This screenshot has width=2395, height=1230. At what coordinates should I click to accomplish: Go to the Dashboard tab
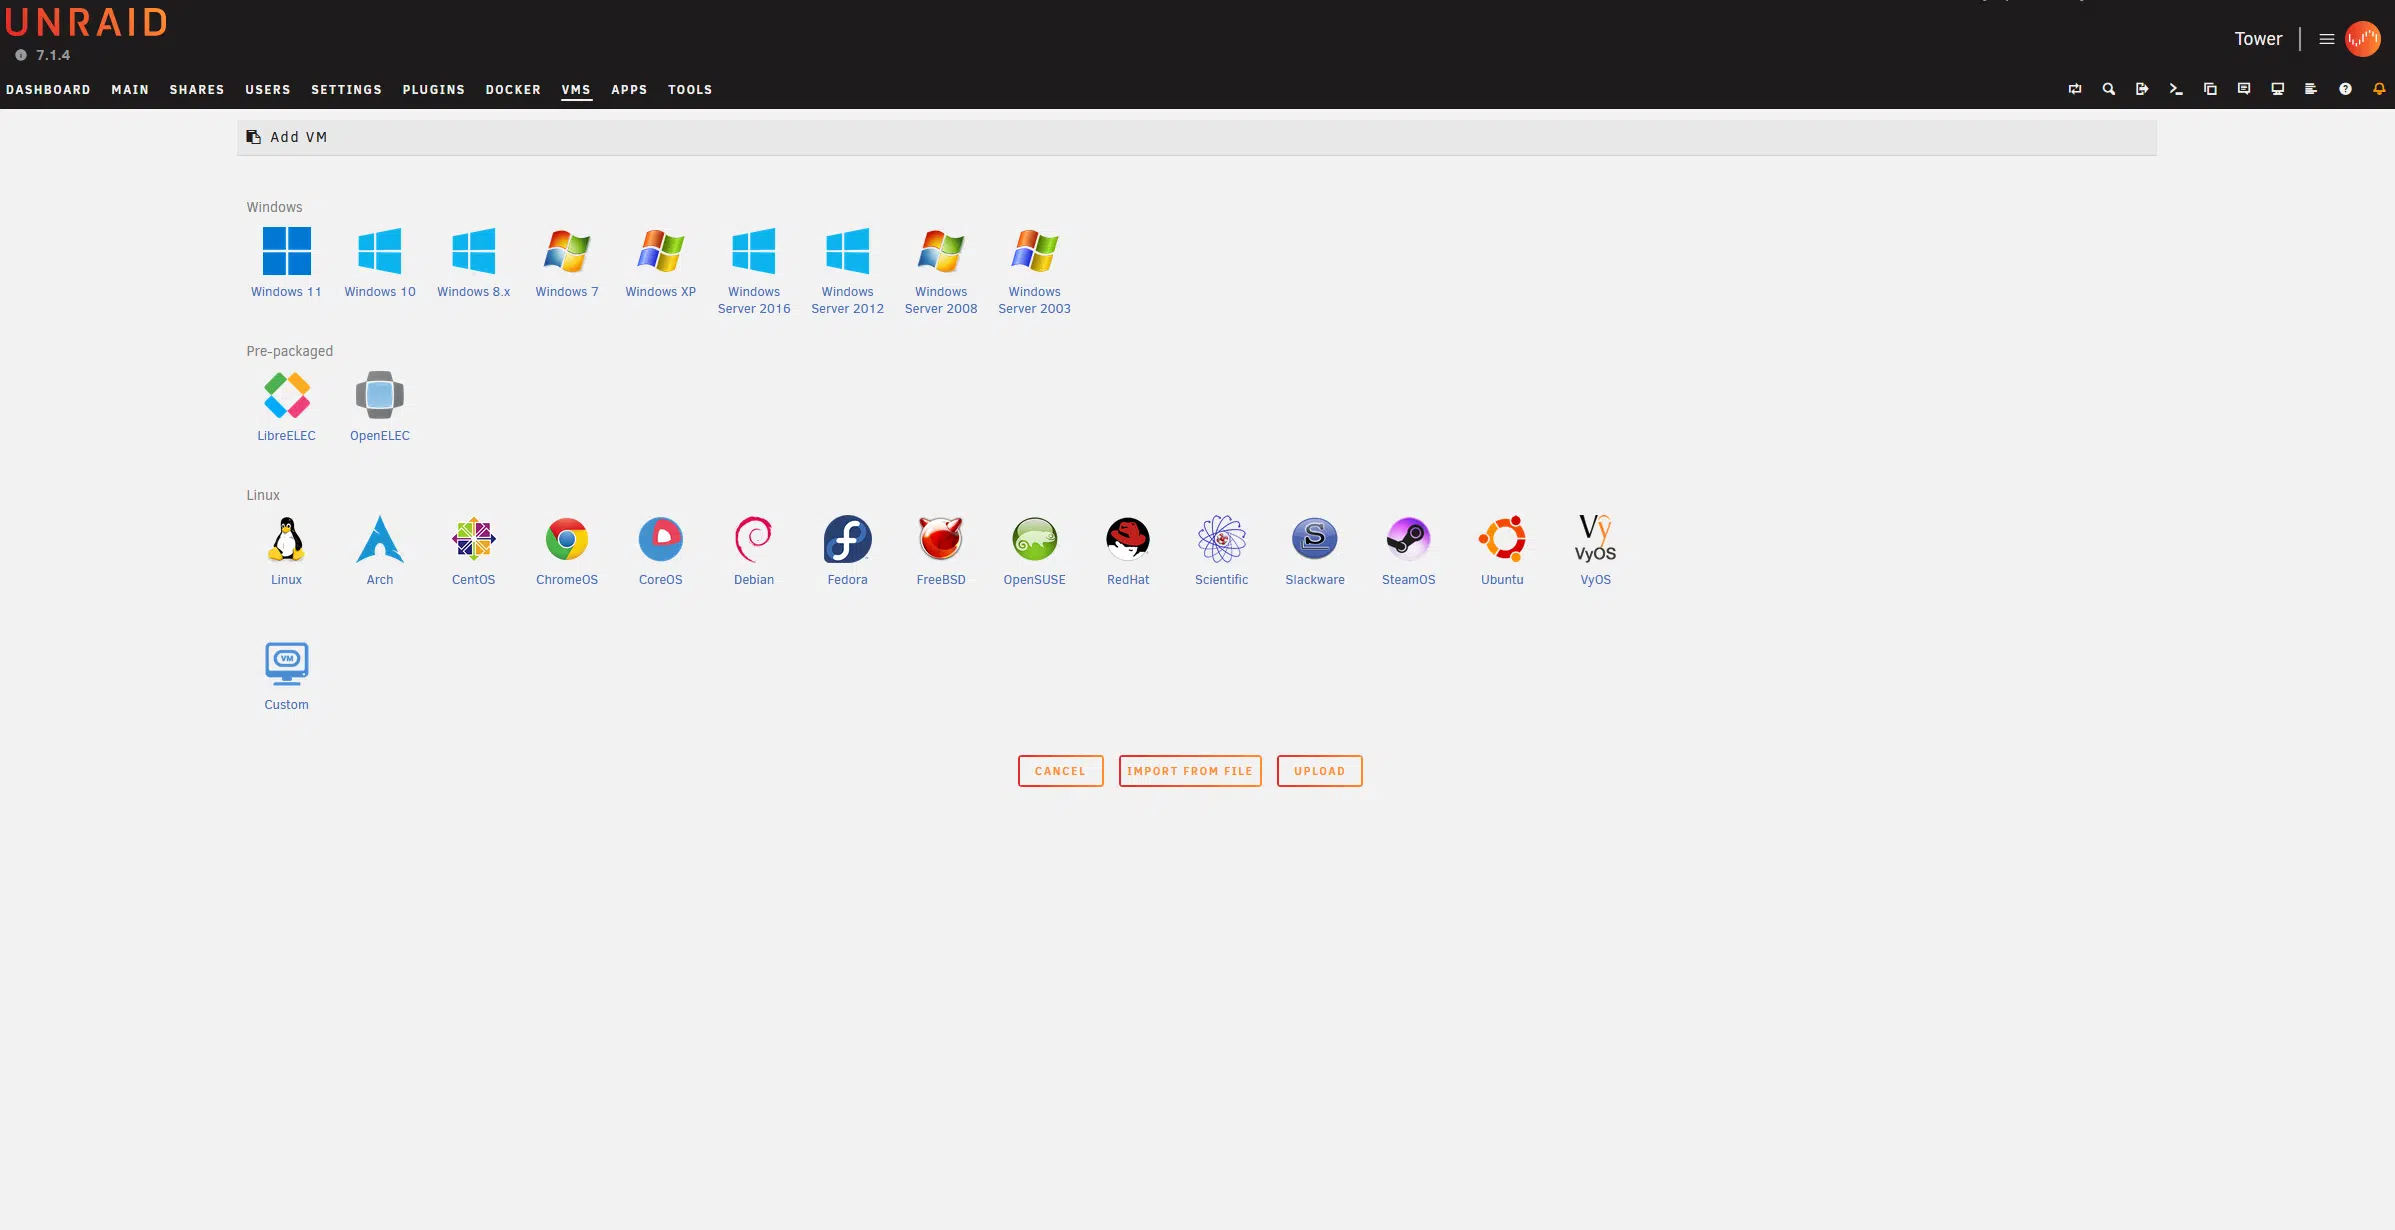(x=48, y=90)
